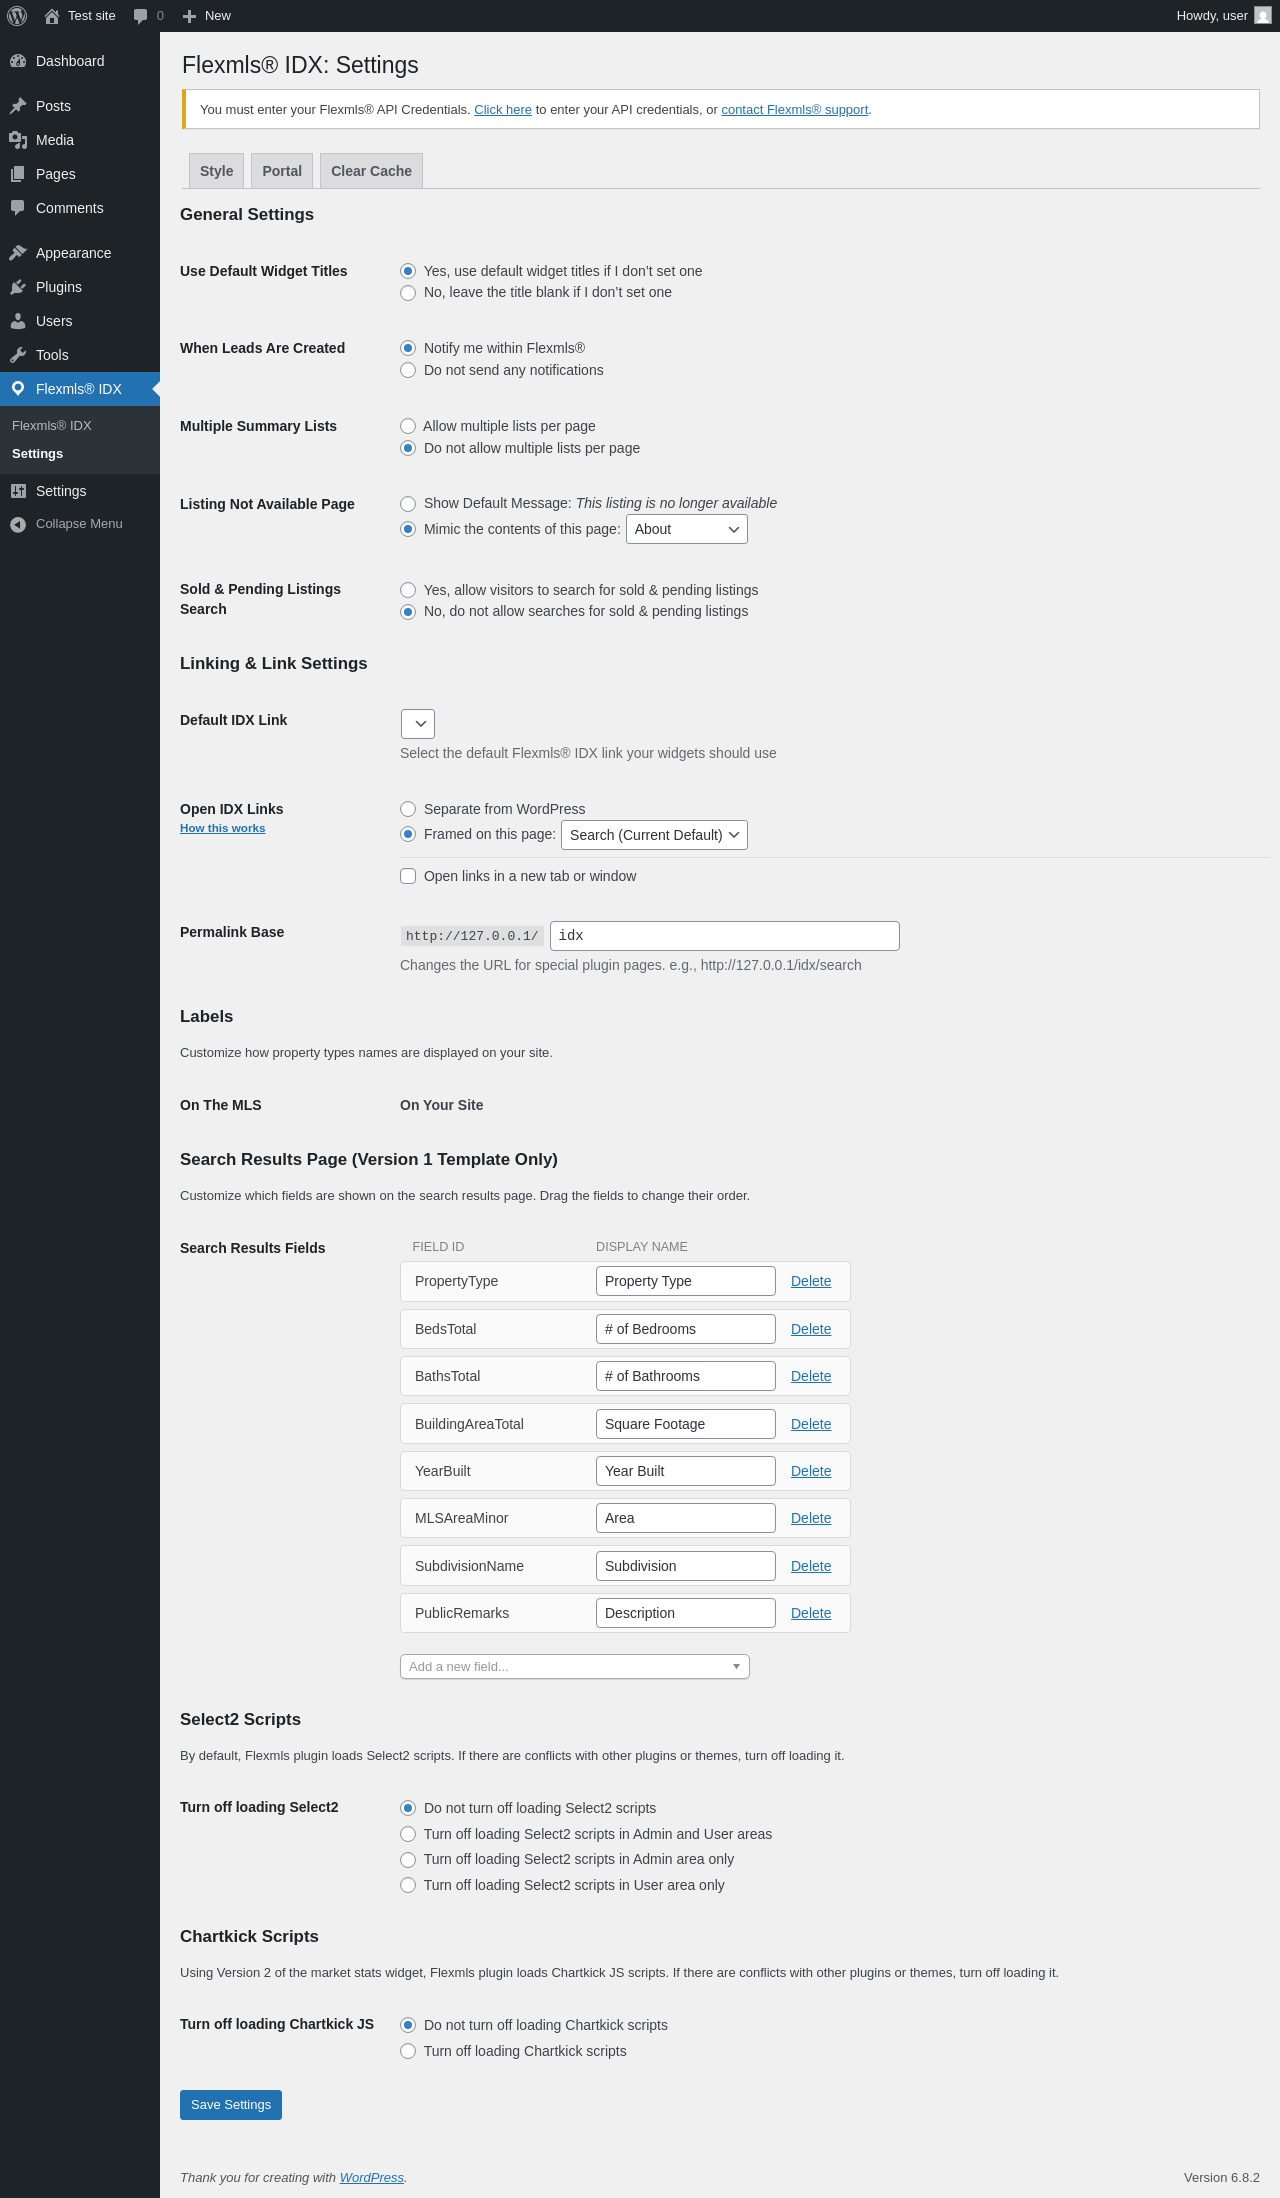Viewport: 1280px width, 2198px height.
Task: Open Flexmls IDX submenu item
Action: (x=52, y=426)
